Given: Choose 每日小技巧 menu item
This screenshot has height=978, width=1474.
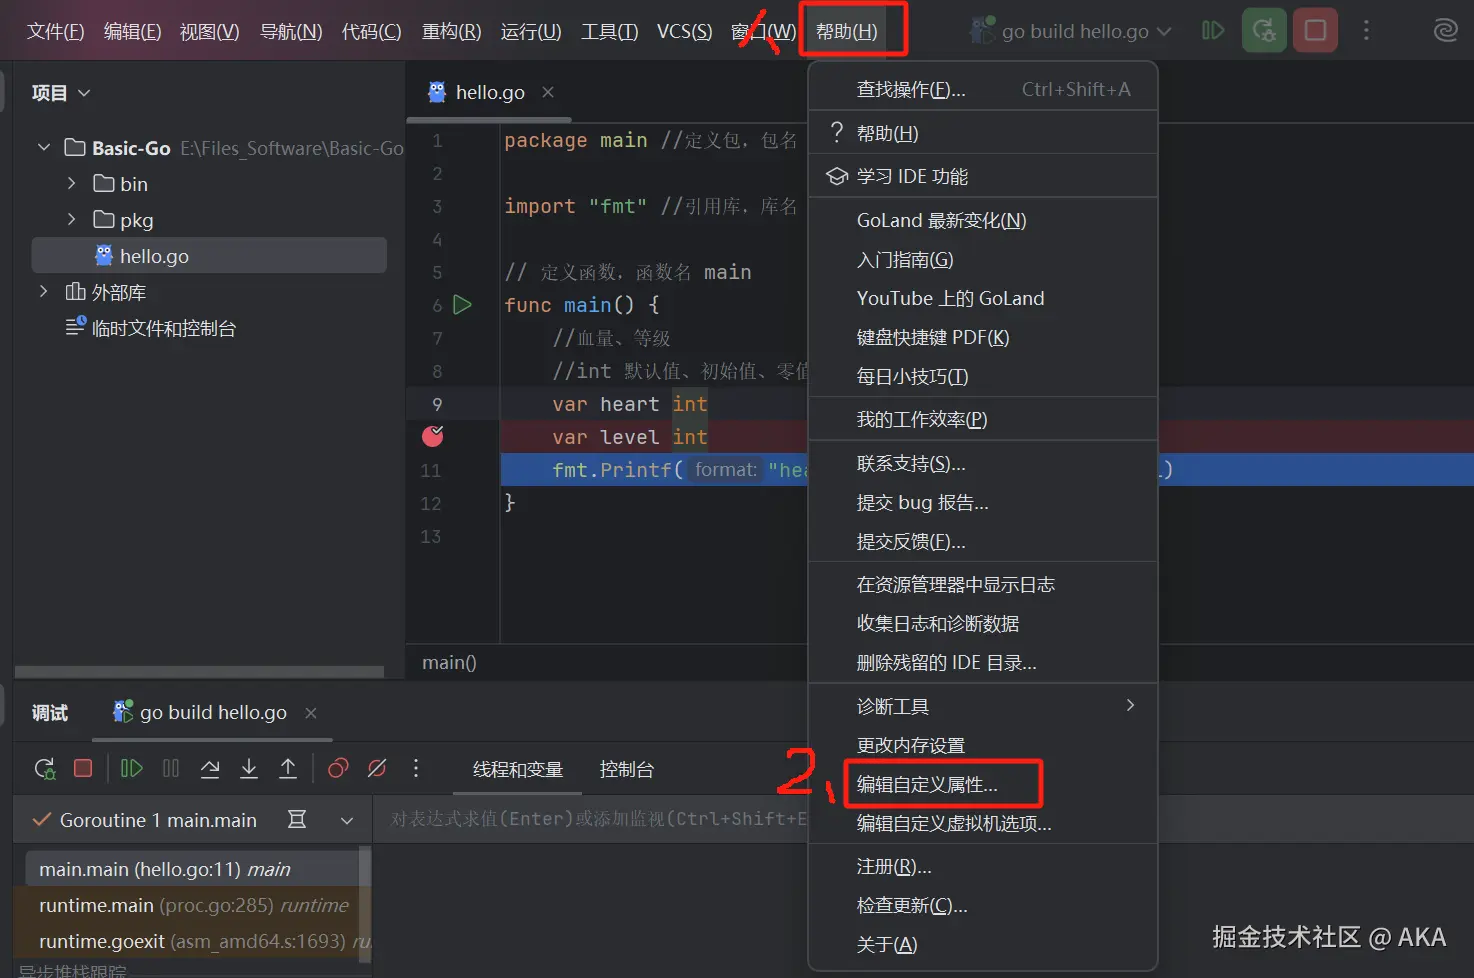Looking at the screenshot, I should (x=982, y=376).
